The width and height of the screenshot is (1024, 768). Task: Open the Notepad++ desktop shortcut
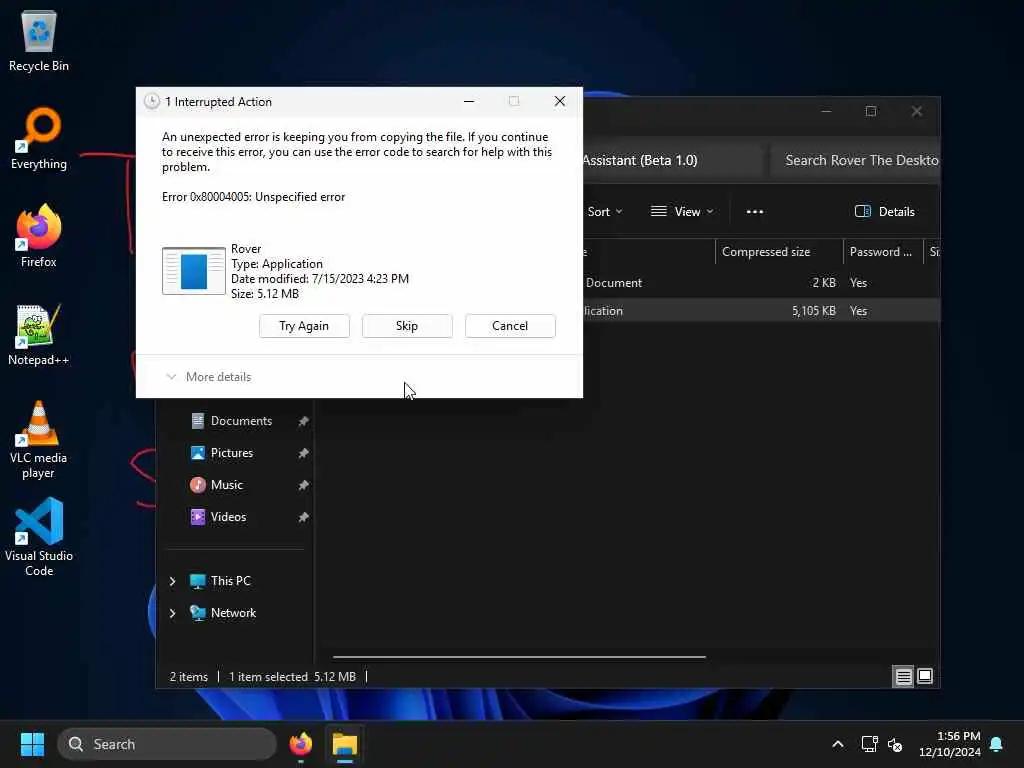(x=39, y=334)
